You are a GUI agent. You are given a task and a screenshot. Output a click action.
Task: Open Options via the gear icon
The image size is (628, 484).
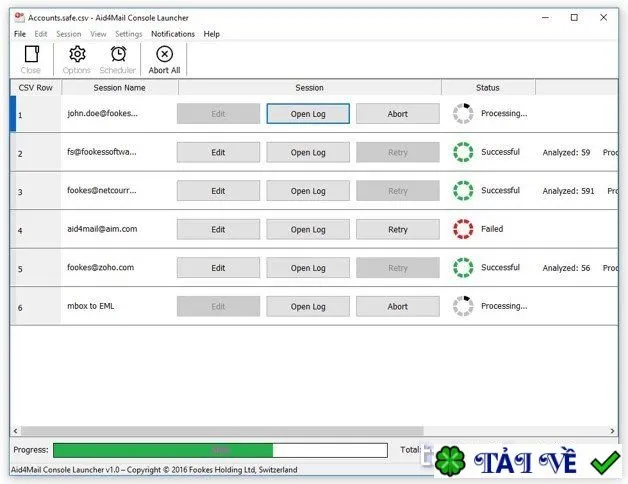point(77,54)
